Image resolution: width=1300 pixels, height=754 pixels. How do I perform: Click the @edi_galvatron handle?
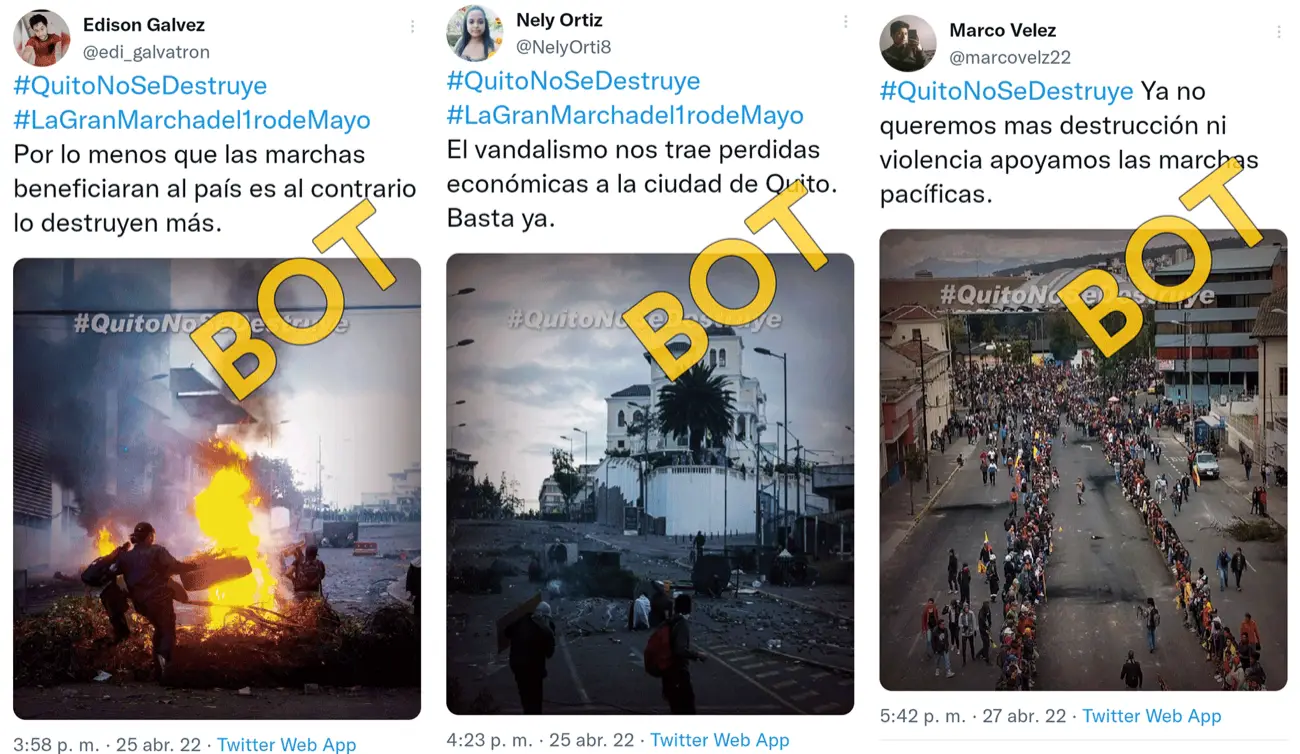coord(146,52)
